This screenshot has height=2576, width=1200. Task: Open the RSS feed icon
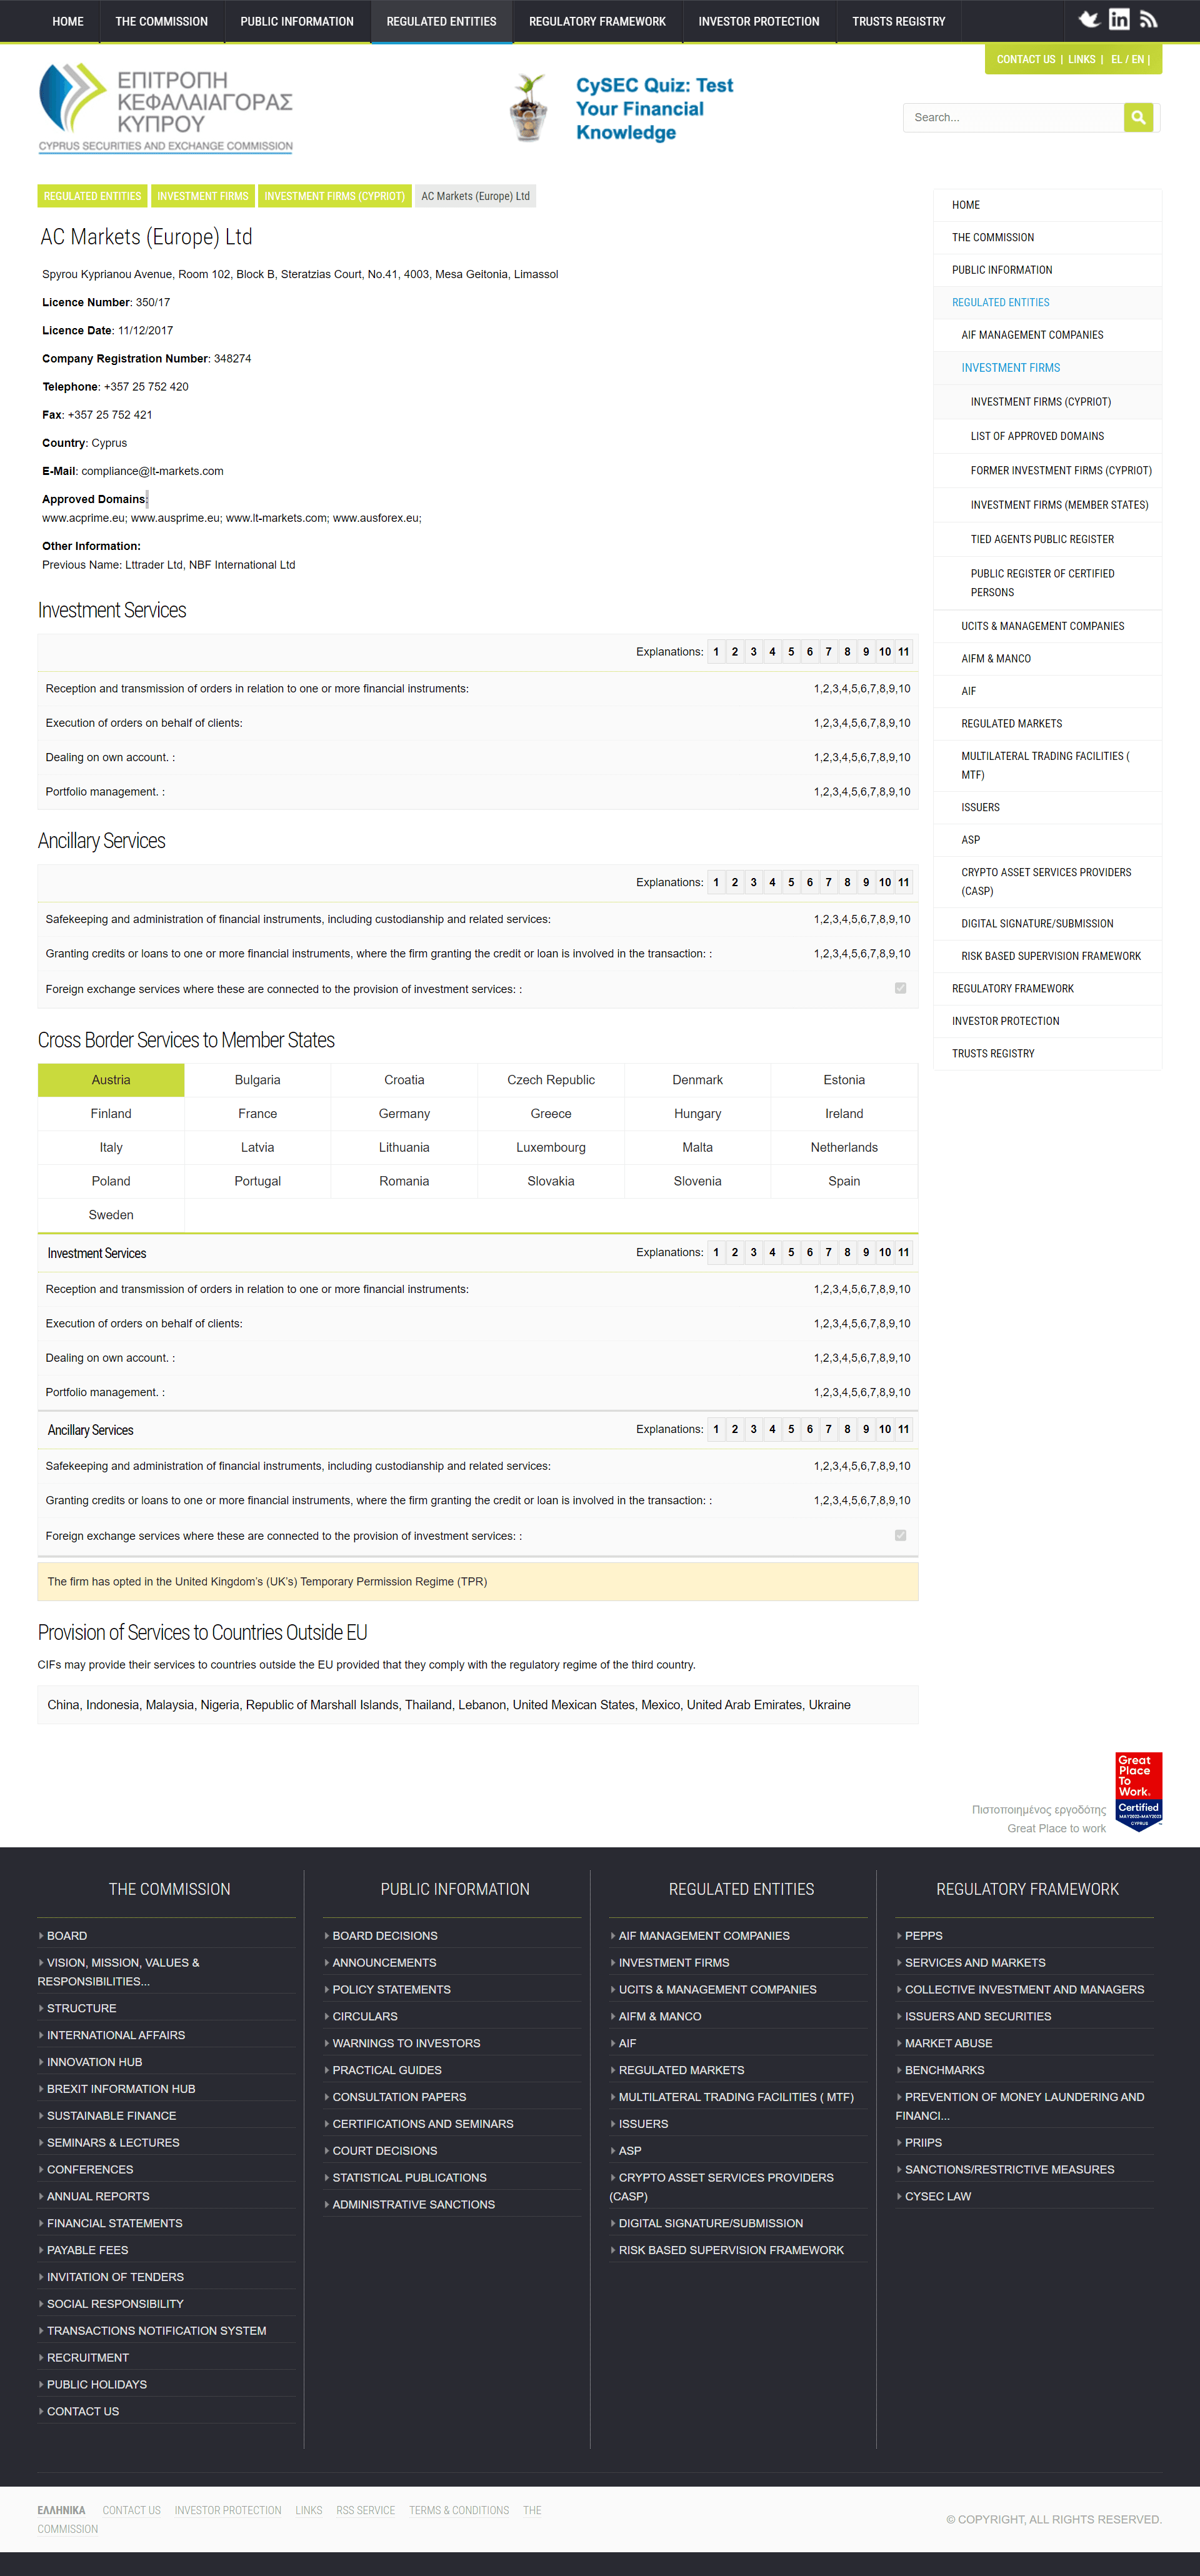tap(1149, 19)
